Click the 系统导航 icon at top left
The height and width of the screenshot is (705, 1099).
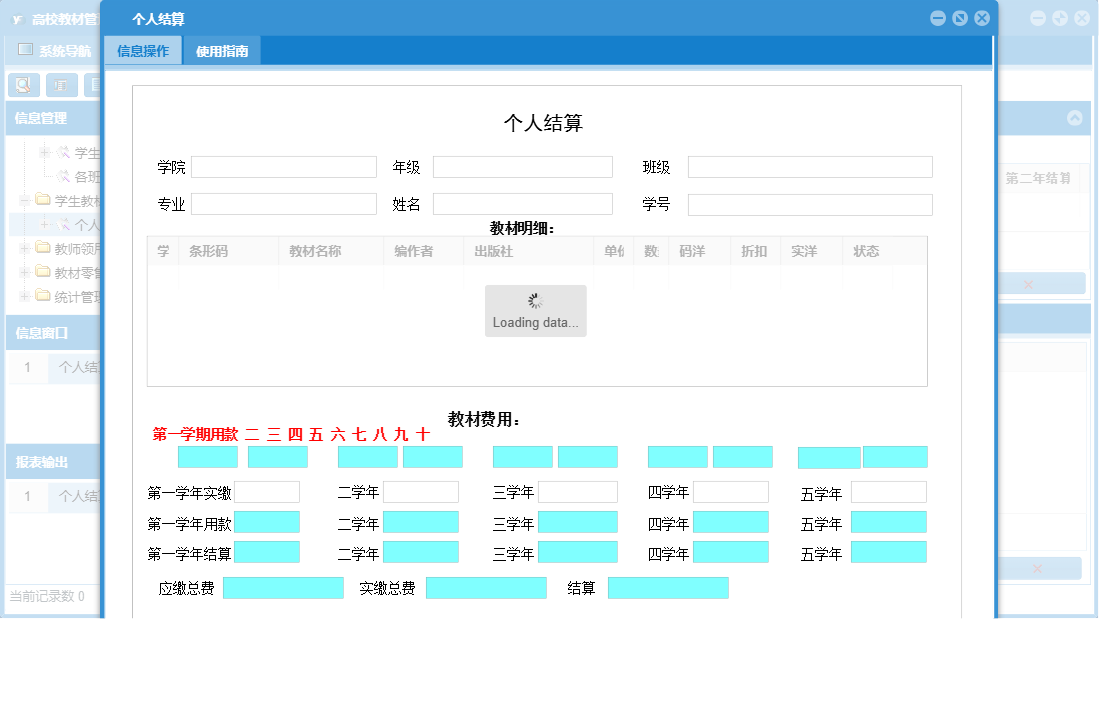coord(24,50)
